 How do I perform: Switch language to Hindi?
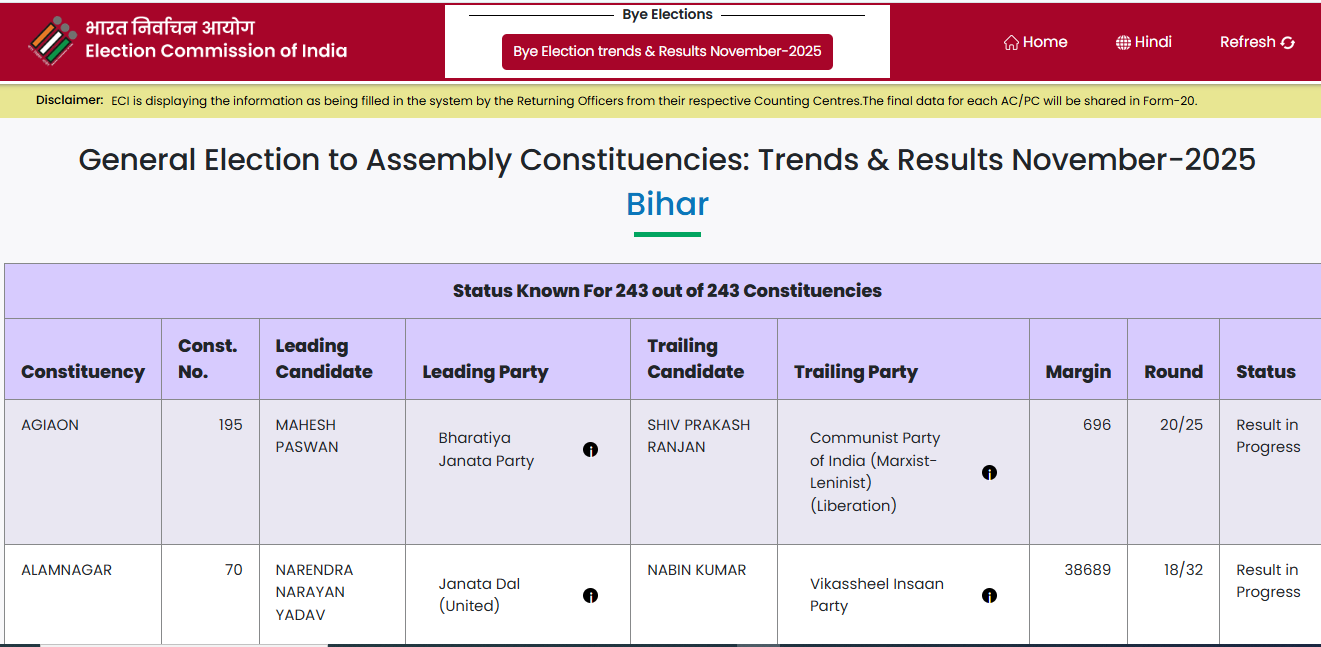(x=1153, y=42)
